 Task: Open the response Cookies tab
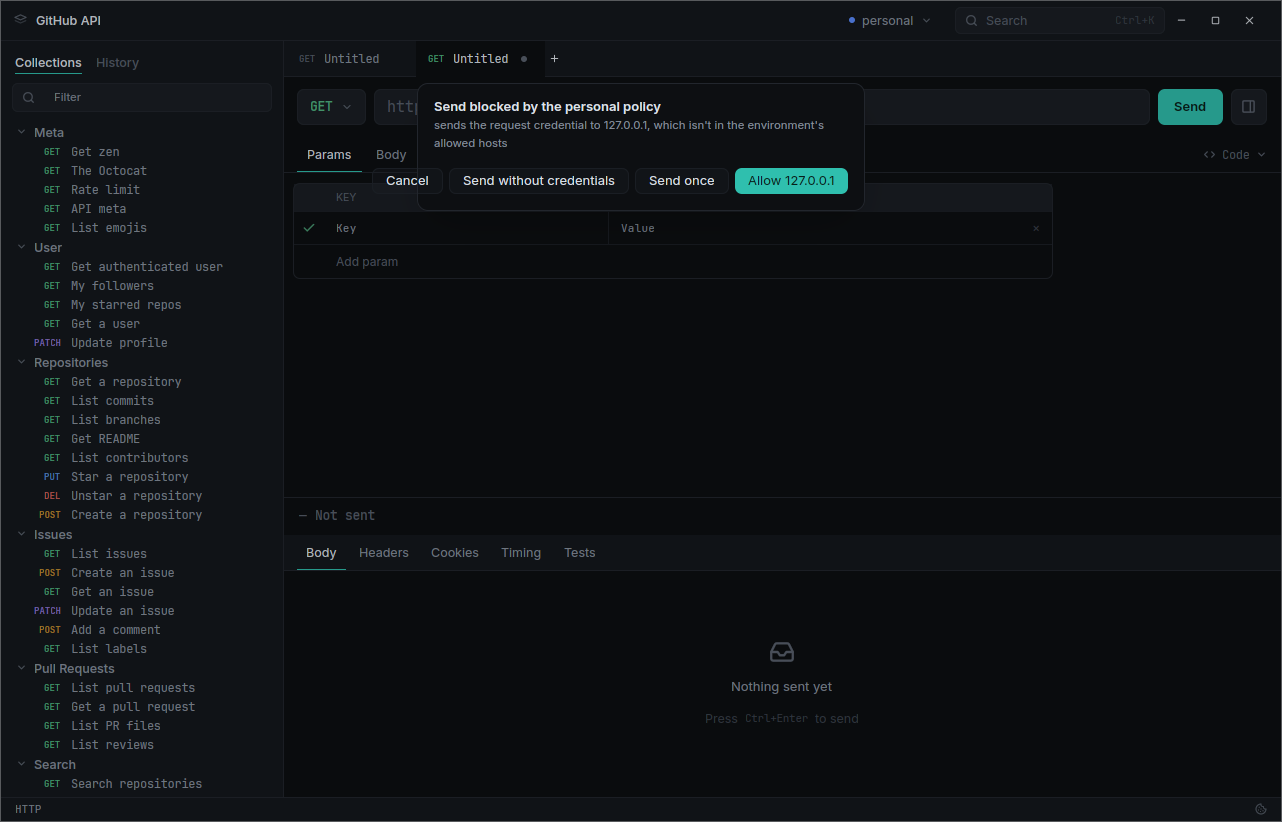pos(455,553)
